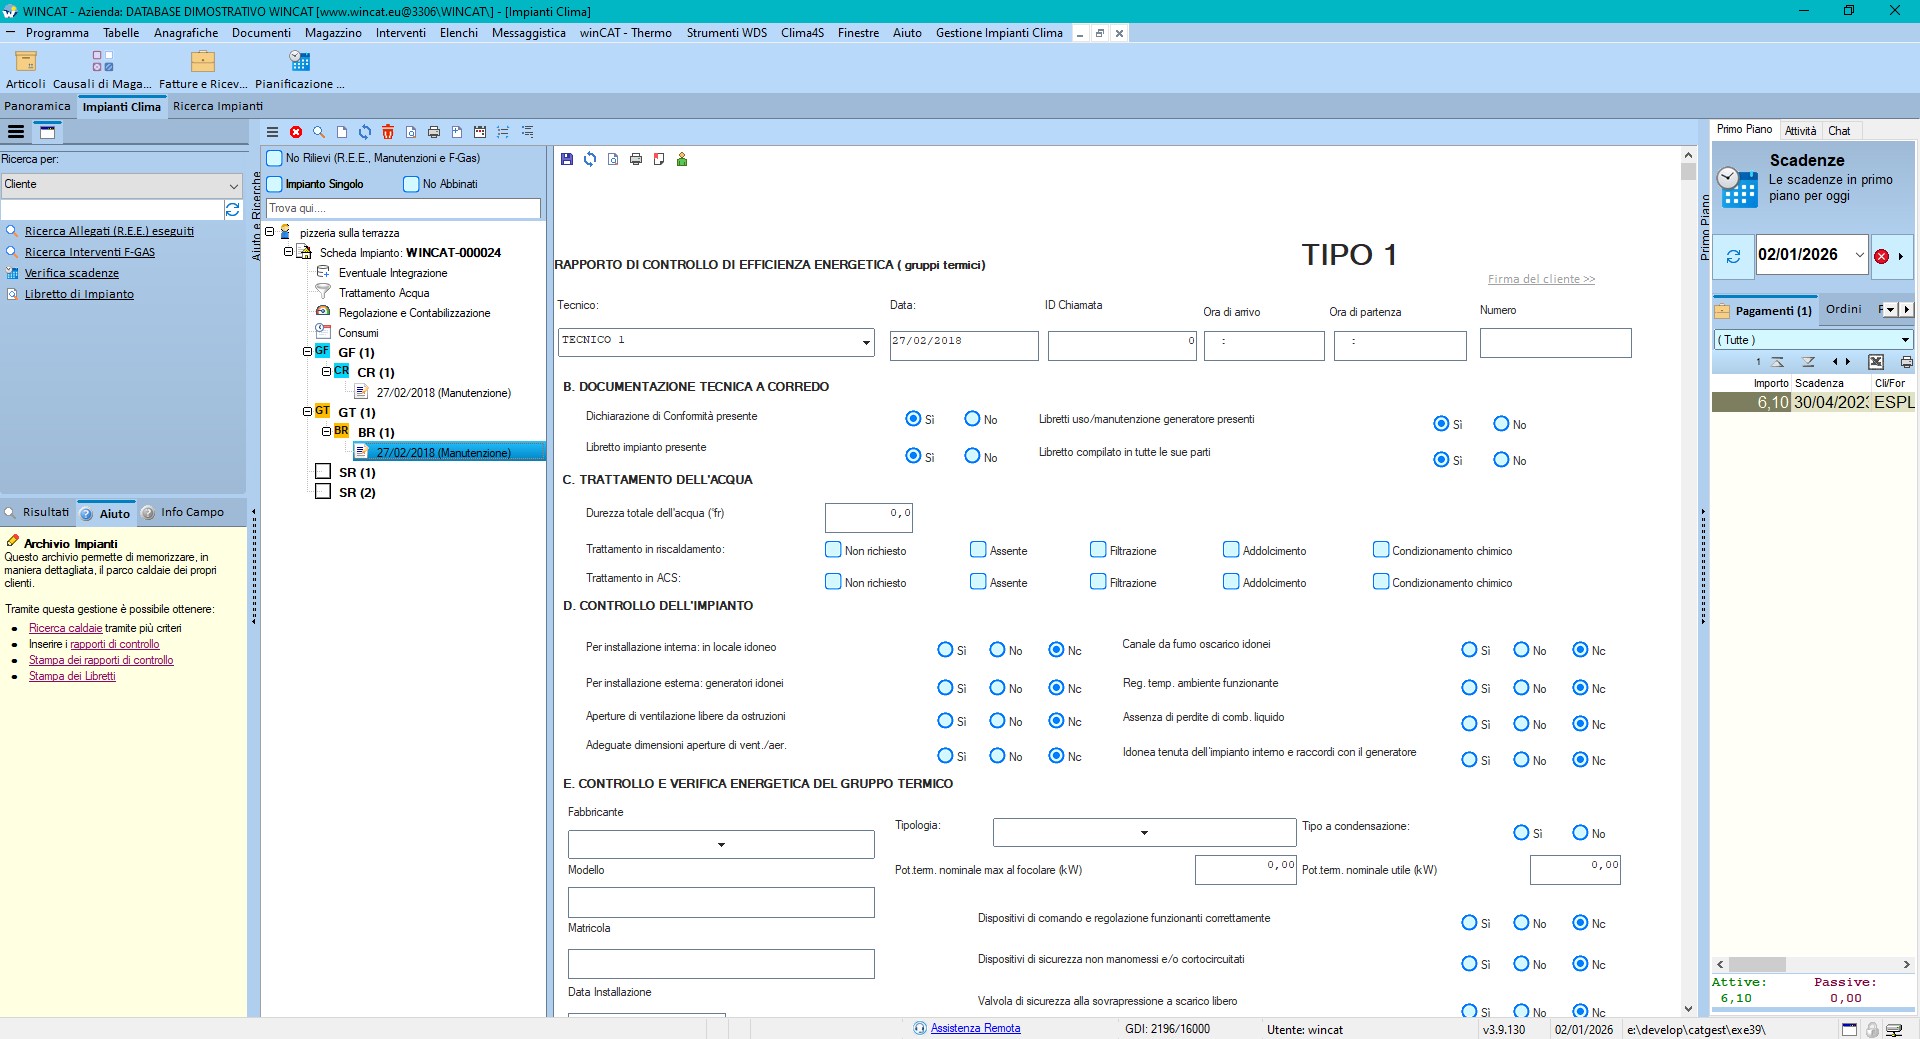1920x1039 pixels.
Task: Open the Assistenza Remota link
Action: click(975, 1028)
